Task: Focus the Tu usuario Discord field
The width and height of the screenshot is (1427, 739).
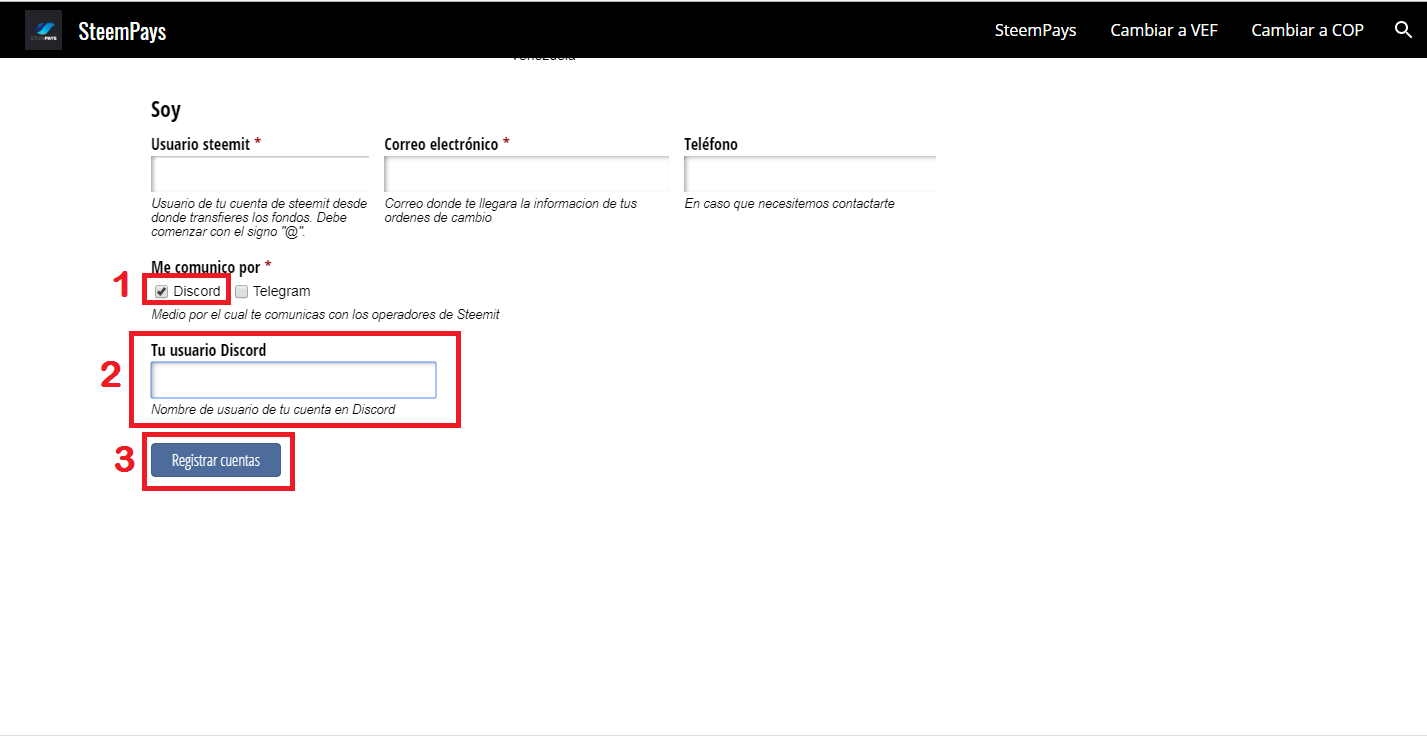Action: point(294,380)
